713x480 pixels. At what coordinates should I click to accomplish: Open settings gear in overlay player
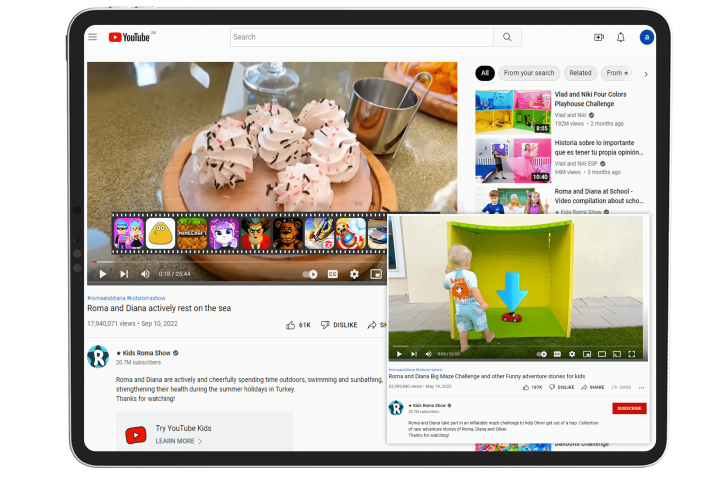pos(572,354)
